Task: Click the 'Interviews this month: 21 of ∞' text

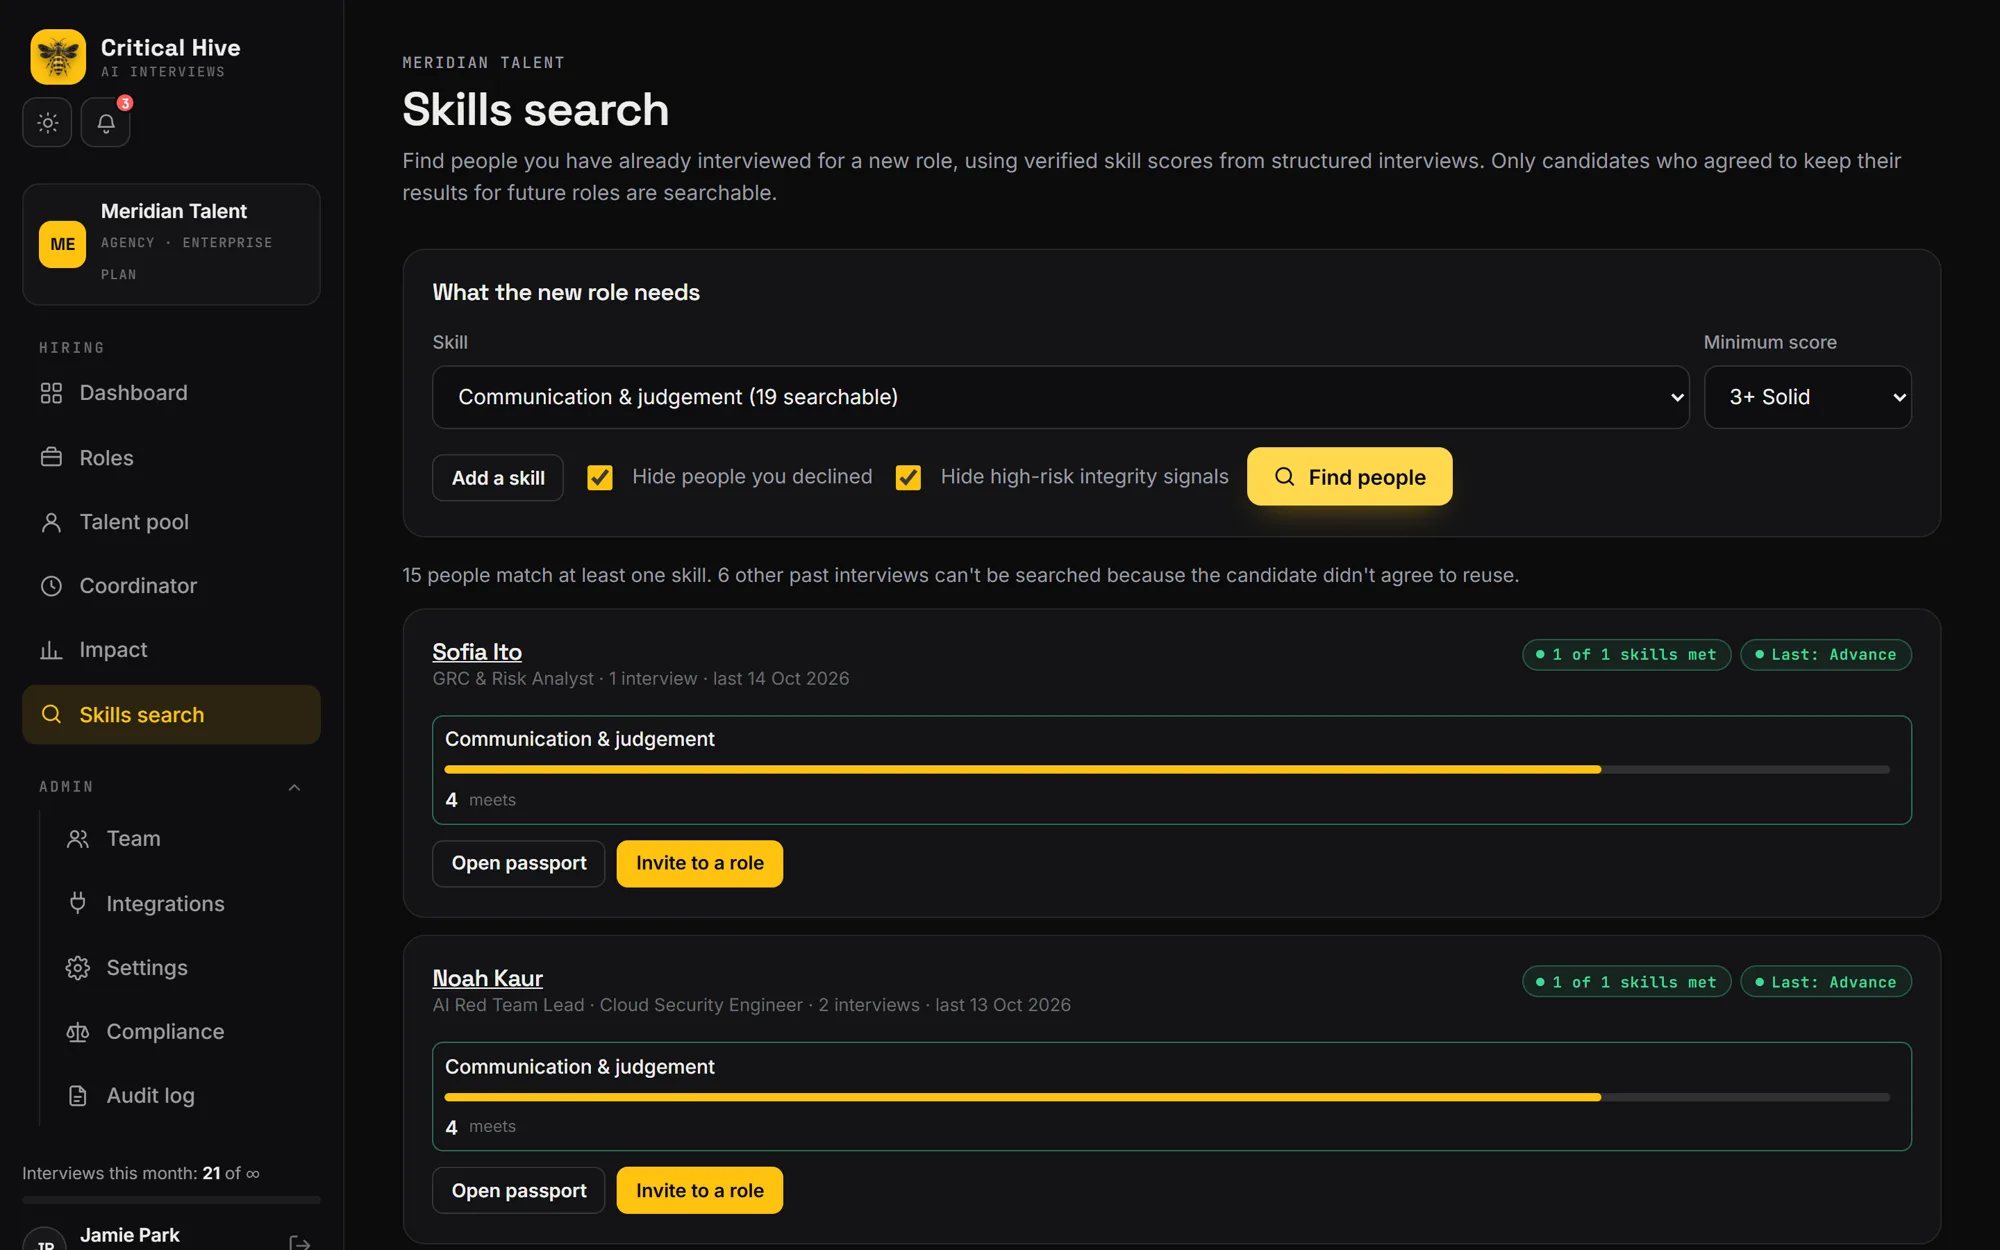Action: point(141,1173)
